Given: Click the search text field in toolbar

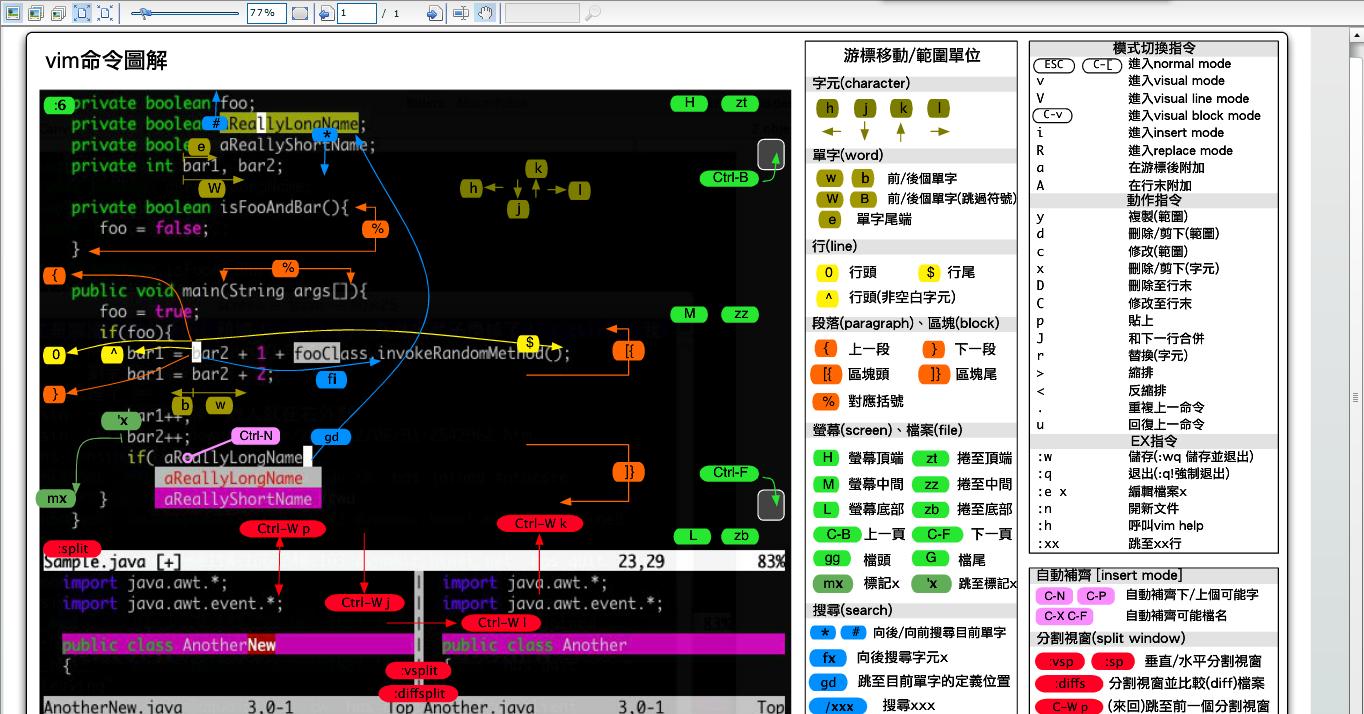Looking at the screenshot, I should click(x=542, y=13).
